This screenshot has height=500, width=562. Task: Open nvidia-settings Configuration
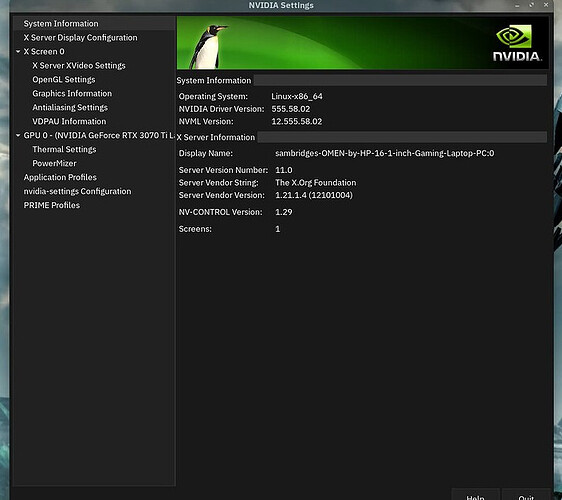(x=77, y=191)
